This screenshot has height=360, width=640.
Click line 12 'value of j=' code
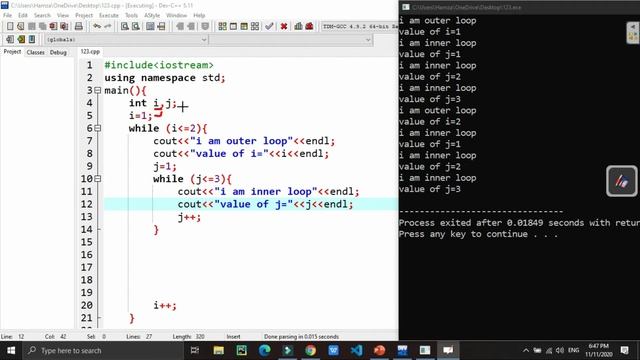click(x=265, y=204)
